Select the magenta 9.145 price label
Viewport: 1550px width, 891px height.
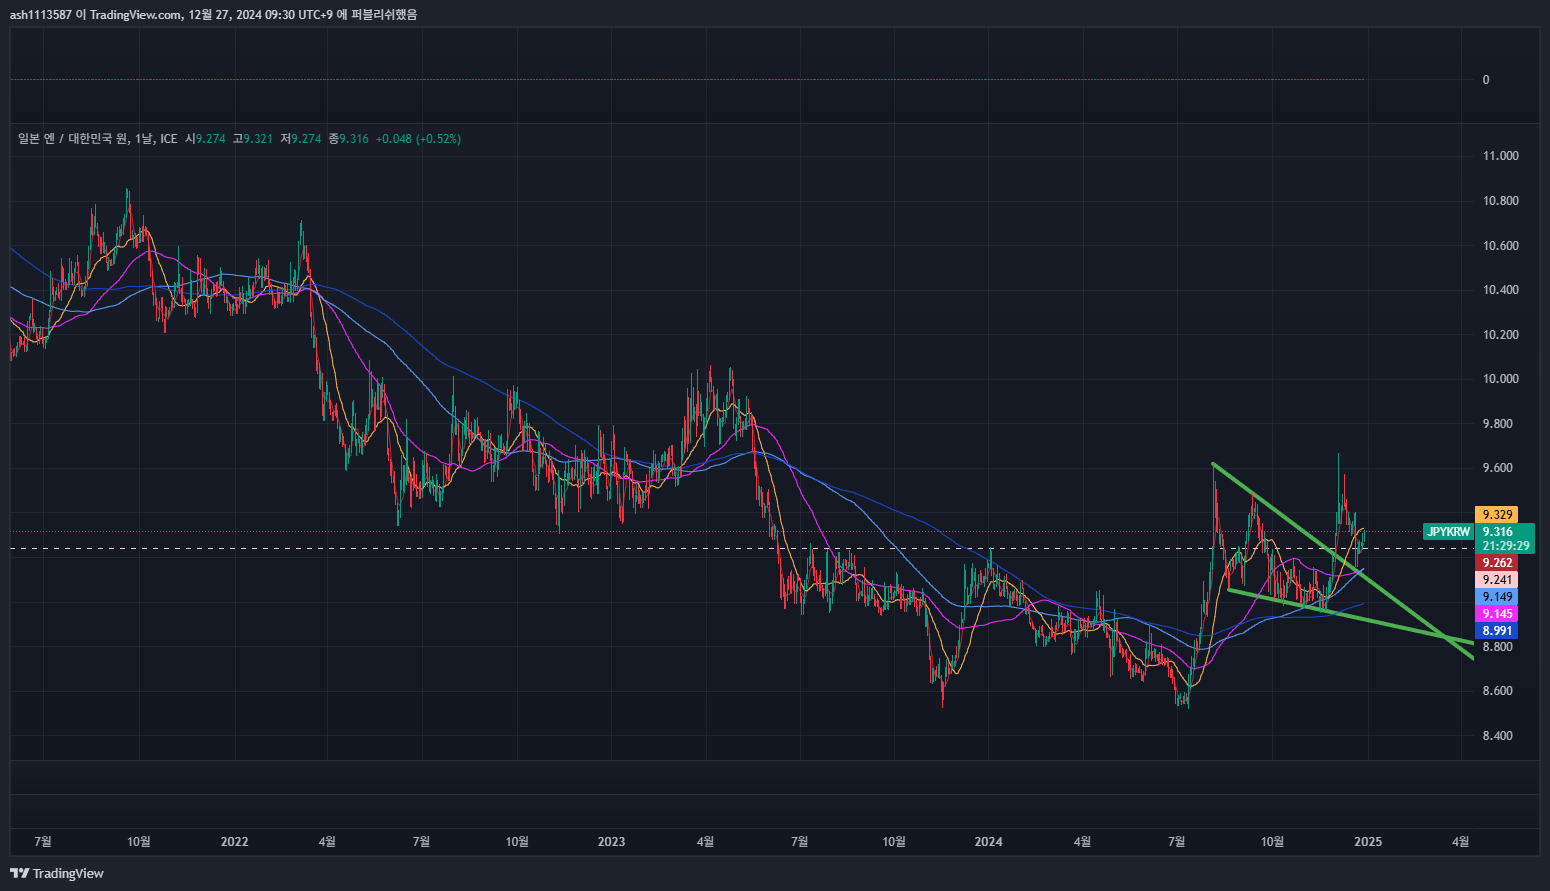click(x=1496, y=614)
